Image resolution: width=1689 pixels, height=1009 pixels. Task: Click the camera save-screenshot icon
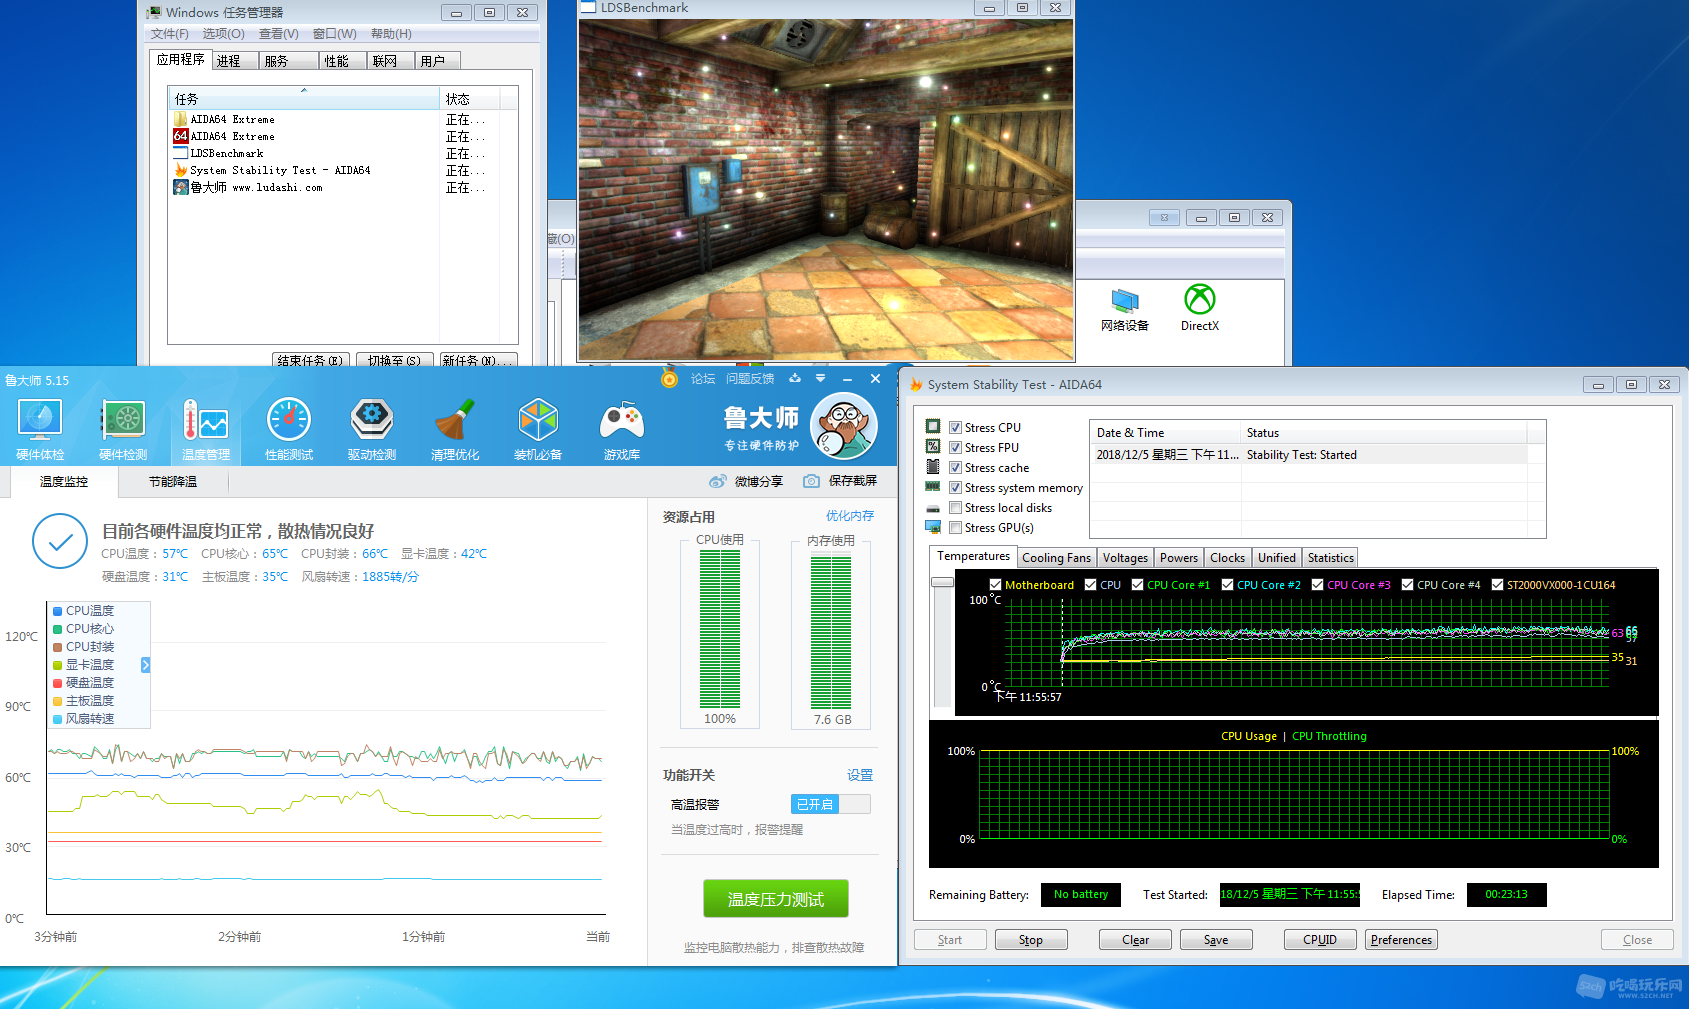point(811,481)
